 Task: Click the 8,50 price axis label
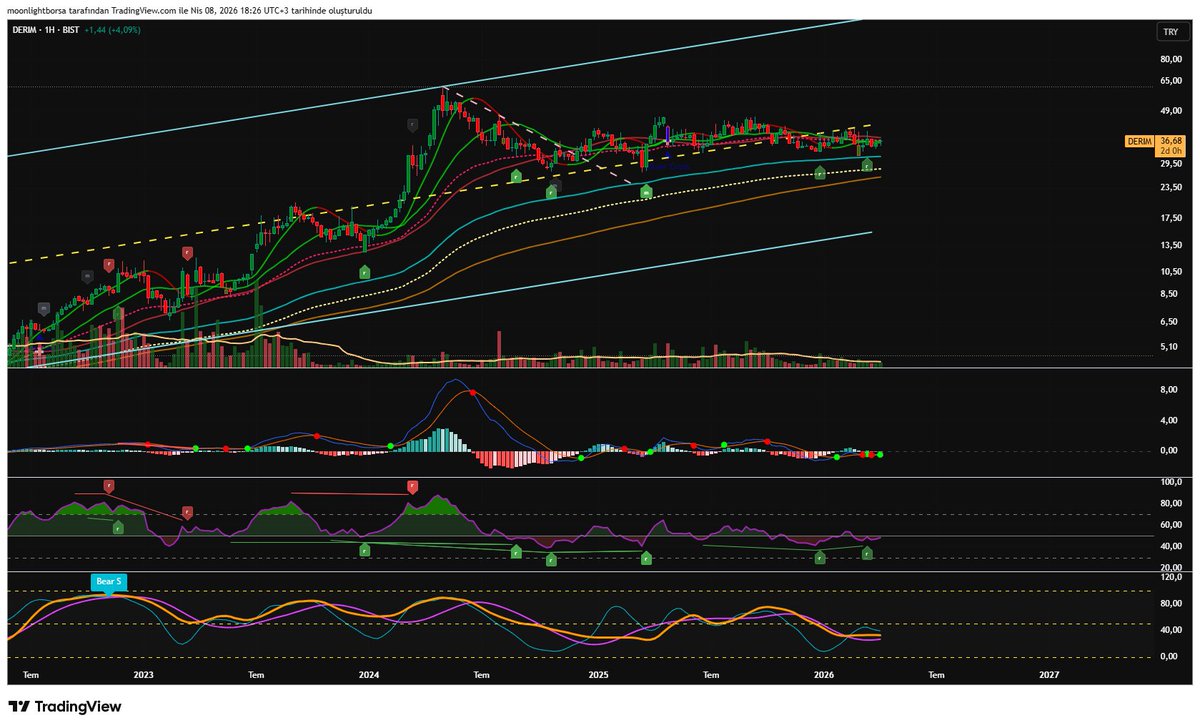coord(1170,294)
